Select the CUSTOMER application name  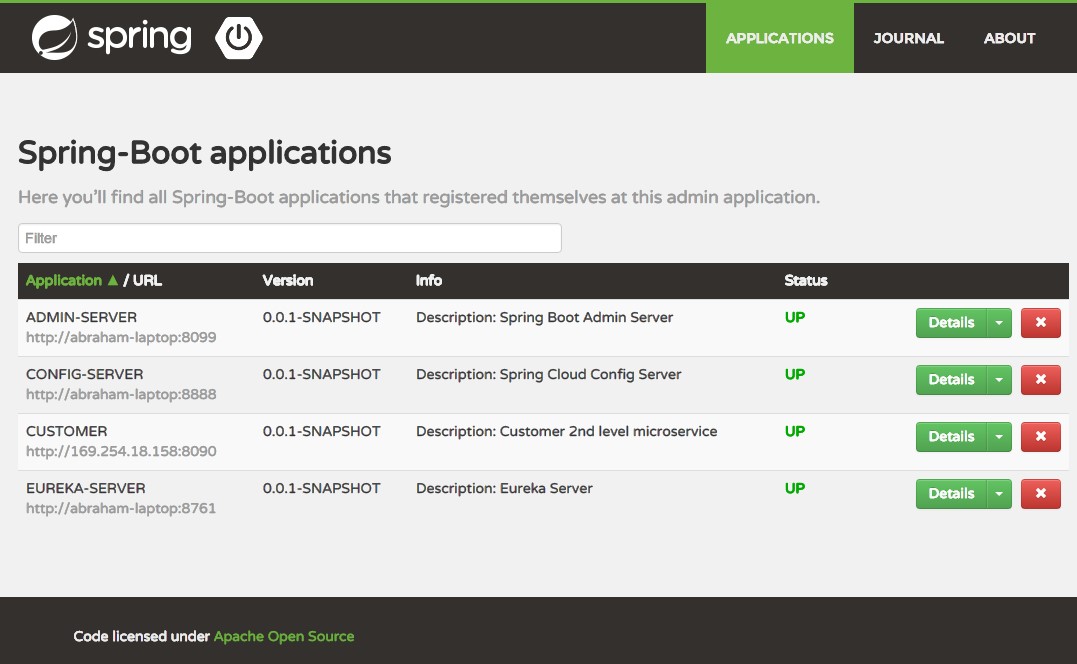click(x=67, y=431)
